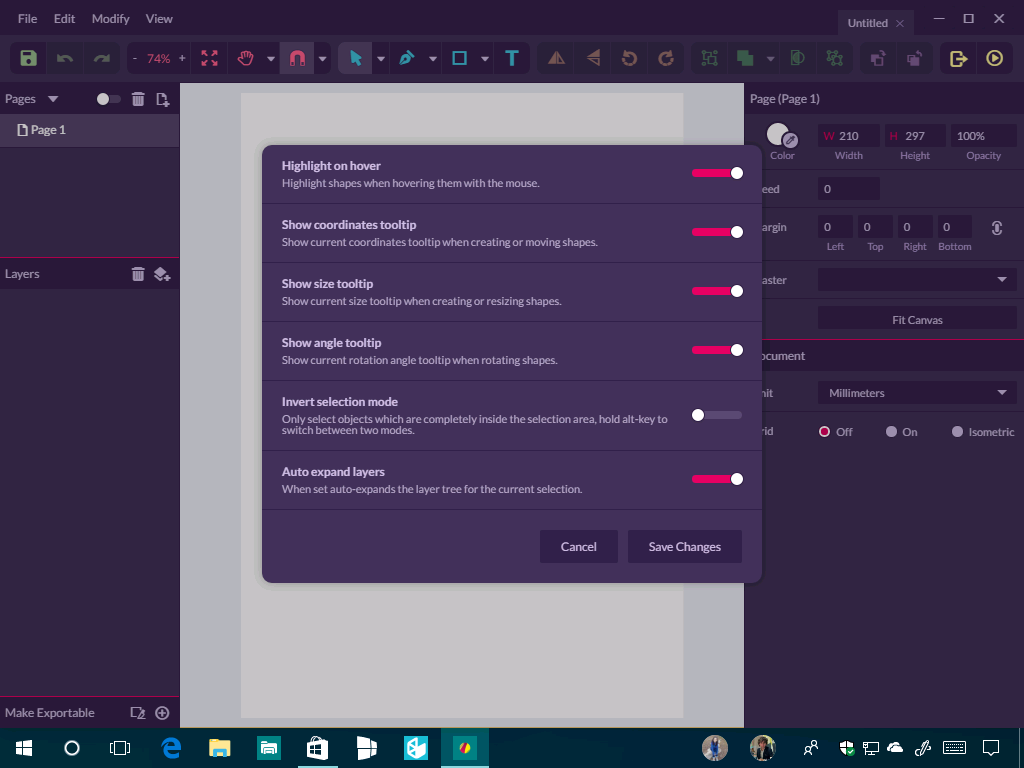Click the send backward icon
Screen dimensions: 1024x768
[914, 58]
